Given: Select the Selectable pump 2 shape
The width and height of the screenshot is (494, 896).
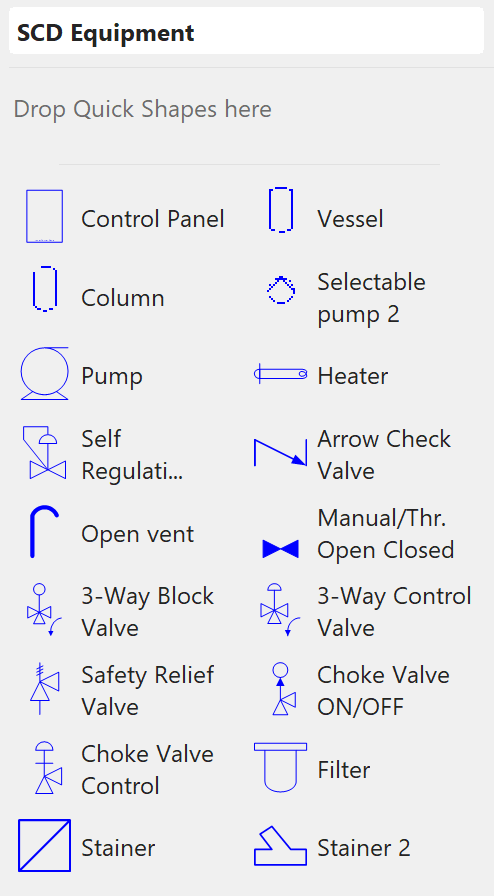Looking at the screenshot, I should click(x=281, y=290).
